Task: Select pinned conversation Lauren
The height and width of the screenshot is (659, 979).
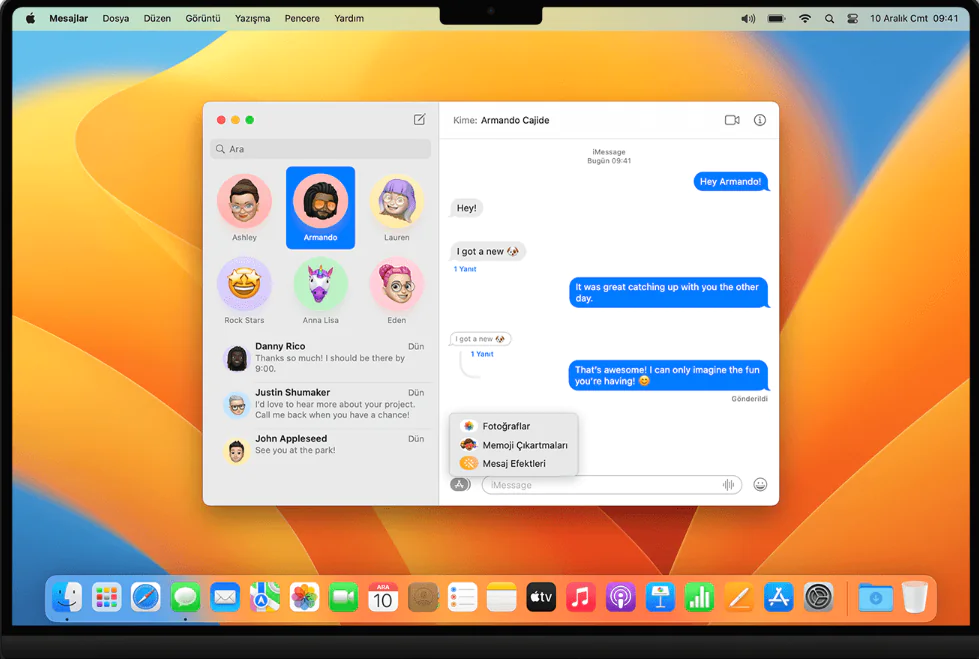Action: (x=396, y=208)
